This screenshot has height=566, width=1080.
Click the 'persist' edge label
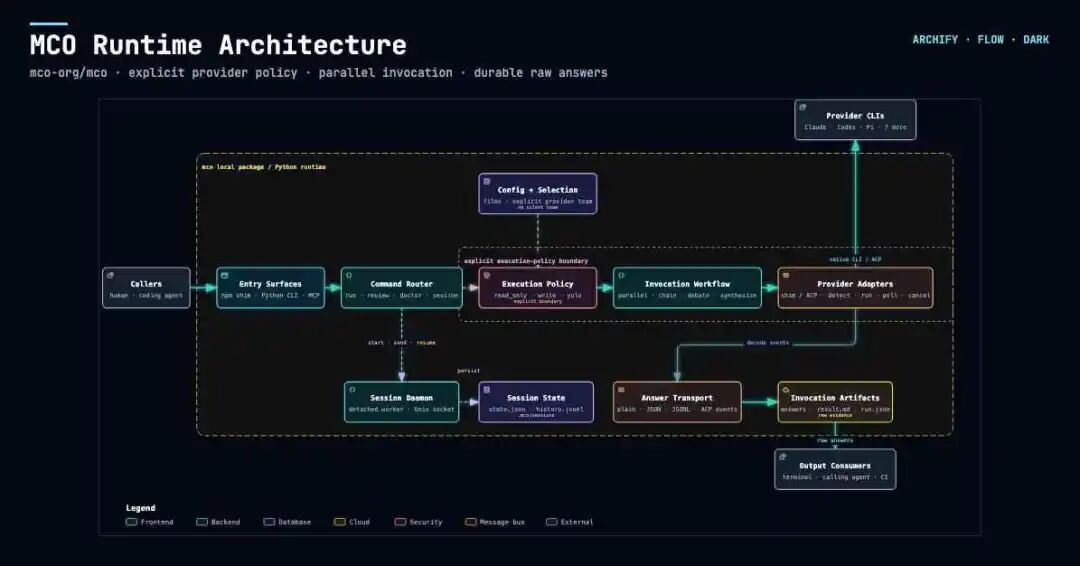[468, 371]
